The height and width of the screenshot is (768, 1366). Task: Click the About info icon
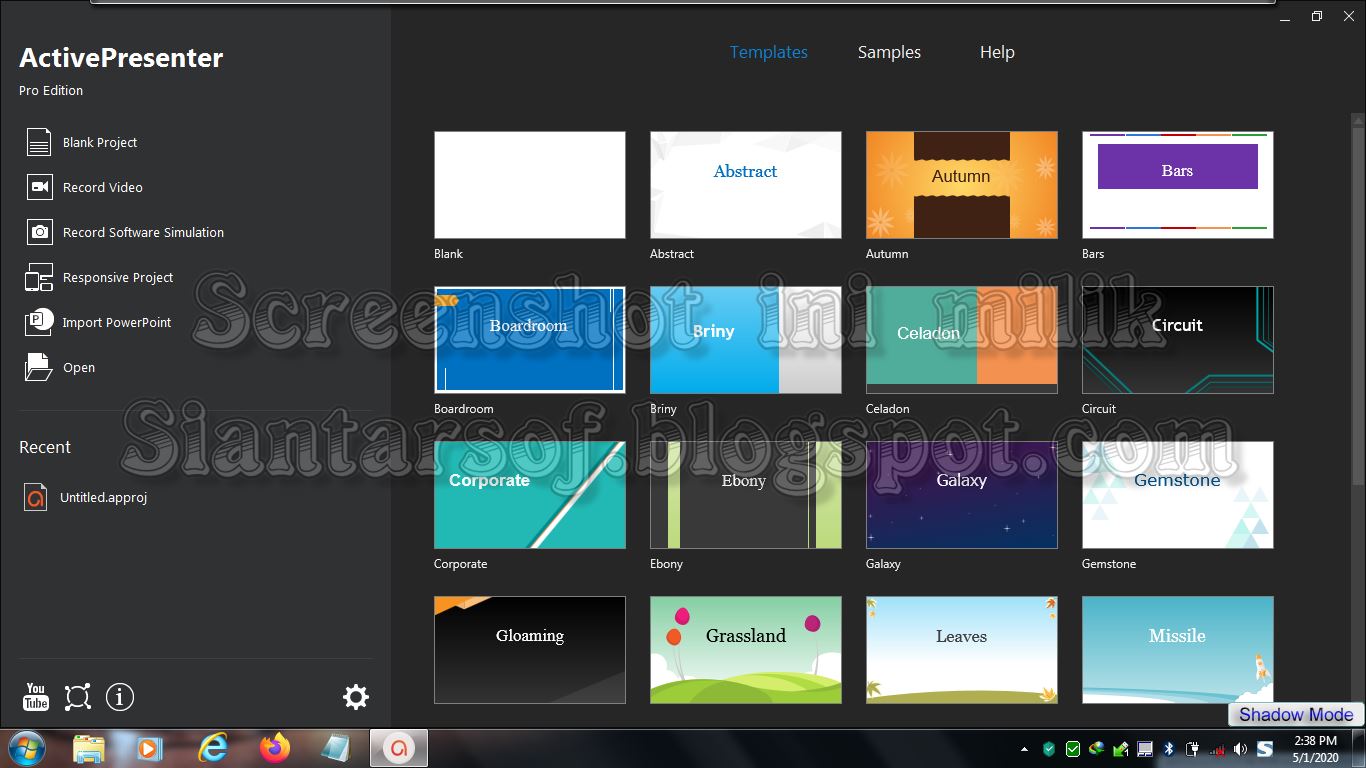coord(119,697)
